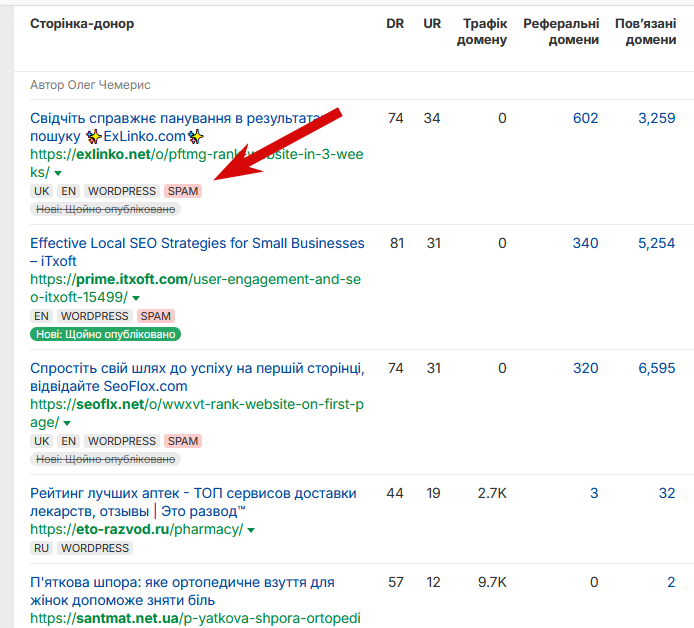This screenshot has width=694, height=628.
Task: Open linked domains value 32
Action: pyautogui.click(x=667, y=493)
